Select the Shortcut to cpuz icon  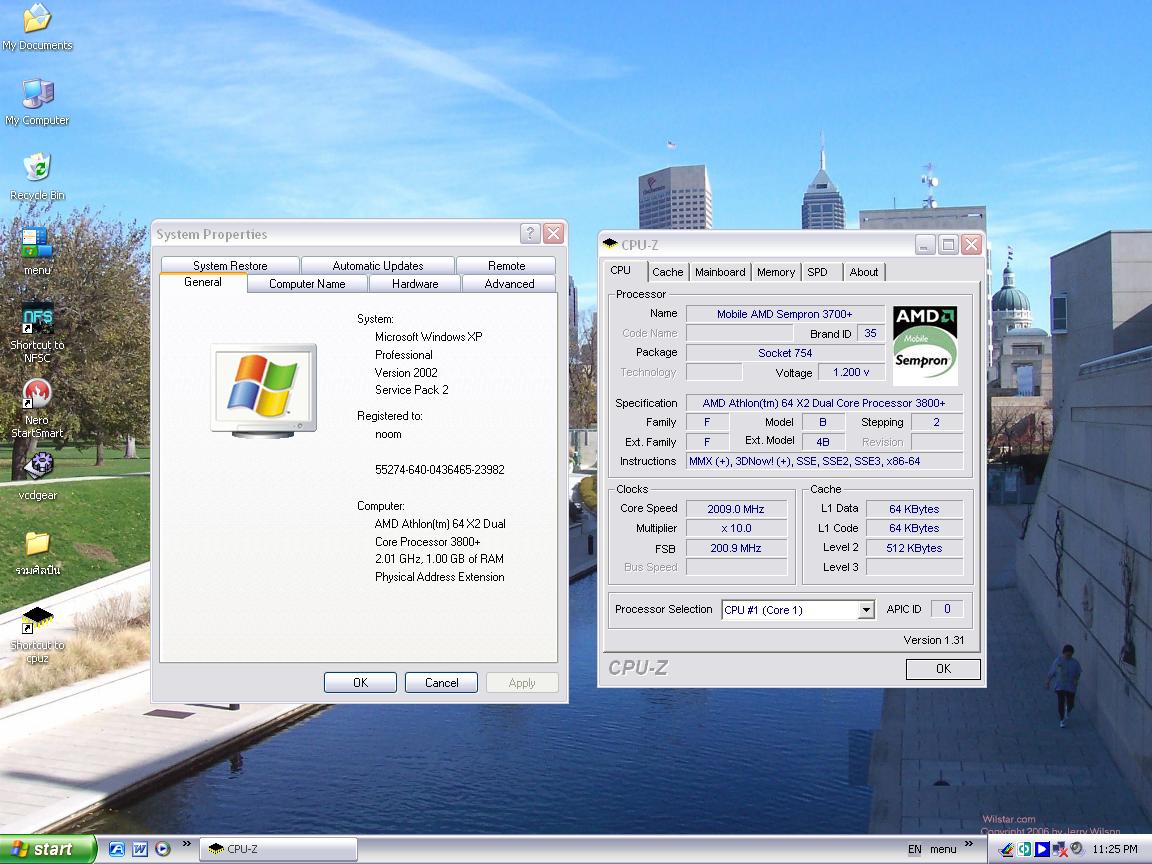37,635
